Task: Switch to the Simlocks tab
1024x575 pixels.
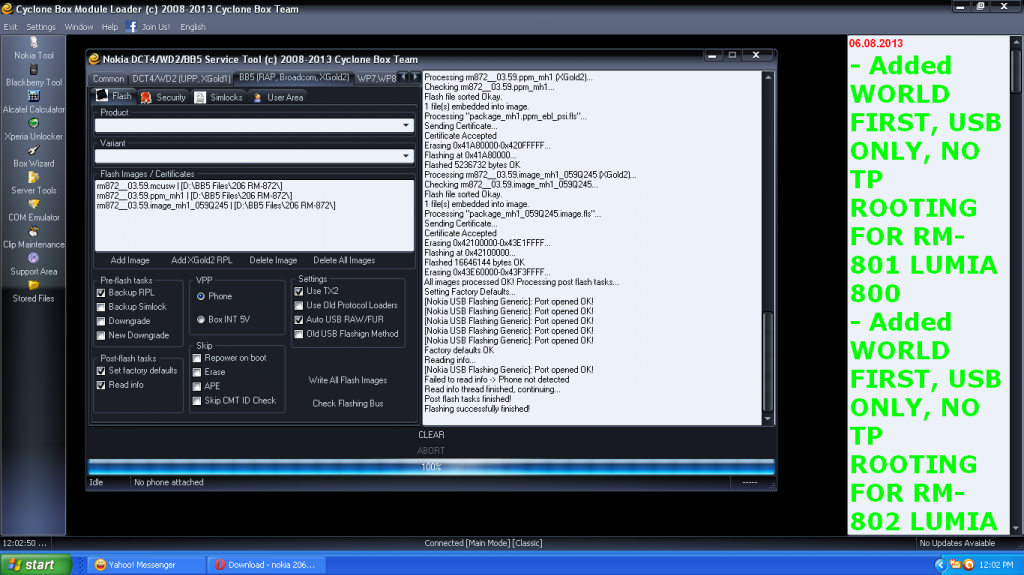Action: point(219,98)
